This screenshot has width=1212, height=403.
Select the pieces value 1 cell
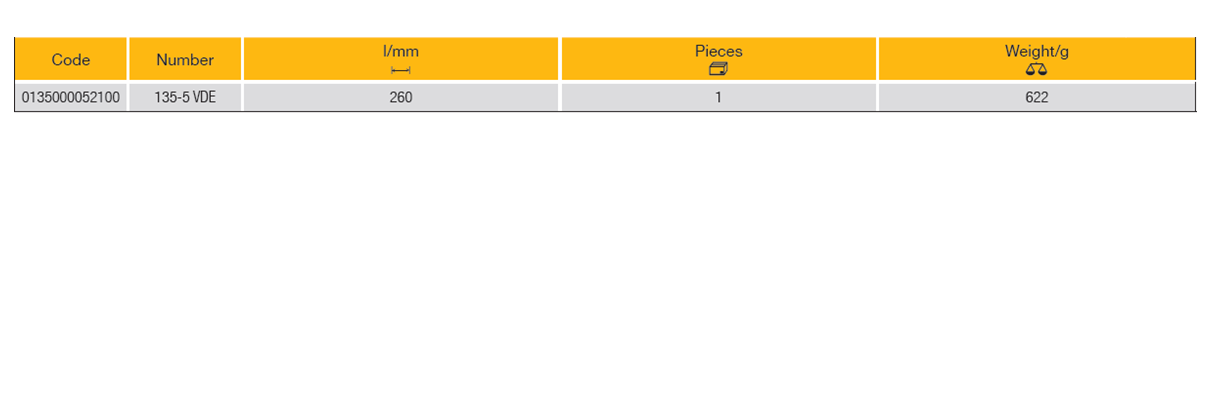[x=719, y=98]
